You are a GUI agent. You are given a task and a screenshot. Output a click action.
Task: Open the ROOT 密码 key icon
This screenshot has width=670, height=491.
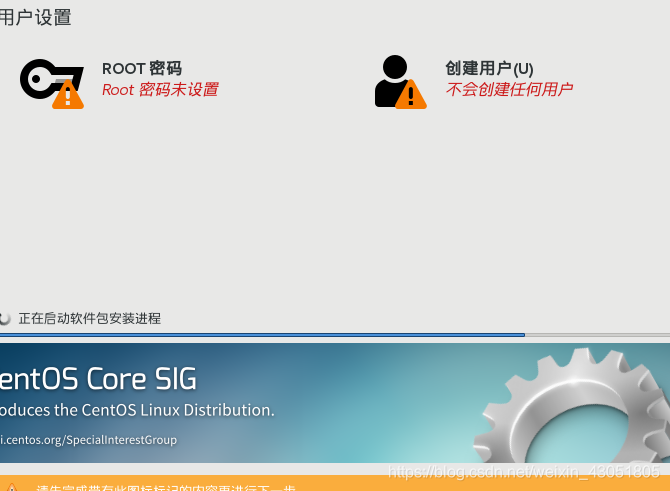[52, 83]
